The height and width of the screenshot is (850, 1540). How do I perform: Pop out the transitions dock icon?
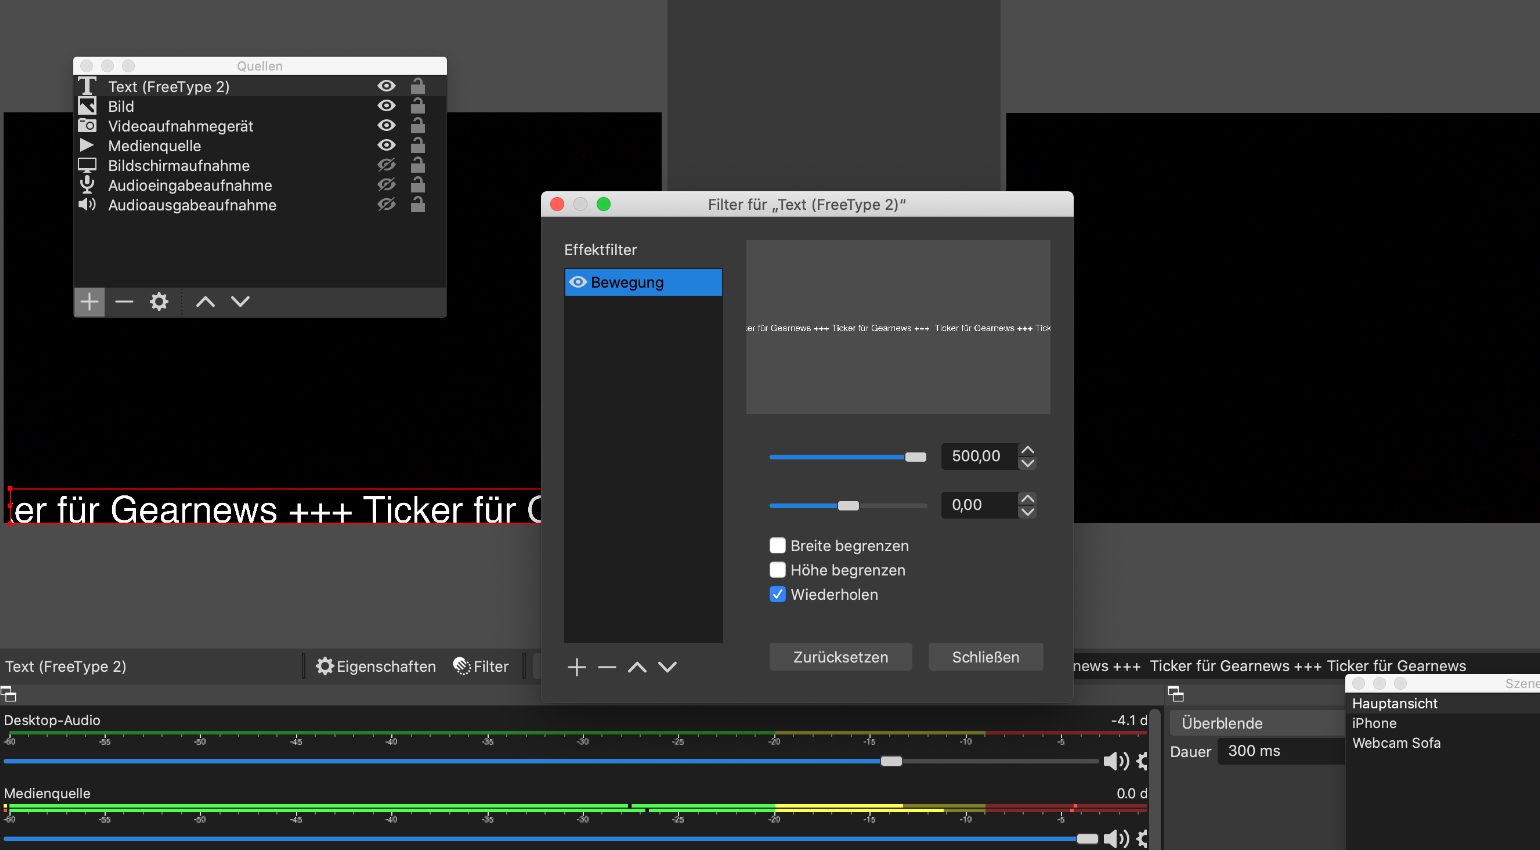pyautogui.click(x=1176, y=694)
